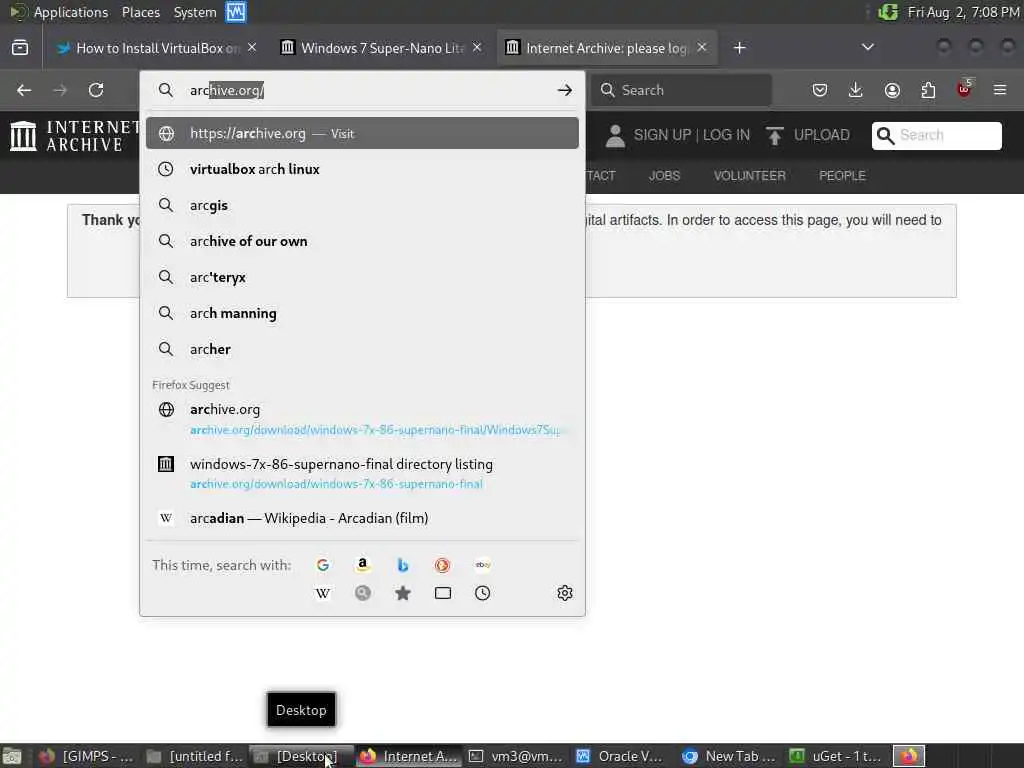
Task: Select archer search suggestion
Action: pos(362,349)
